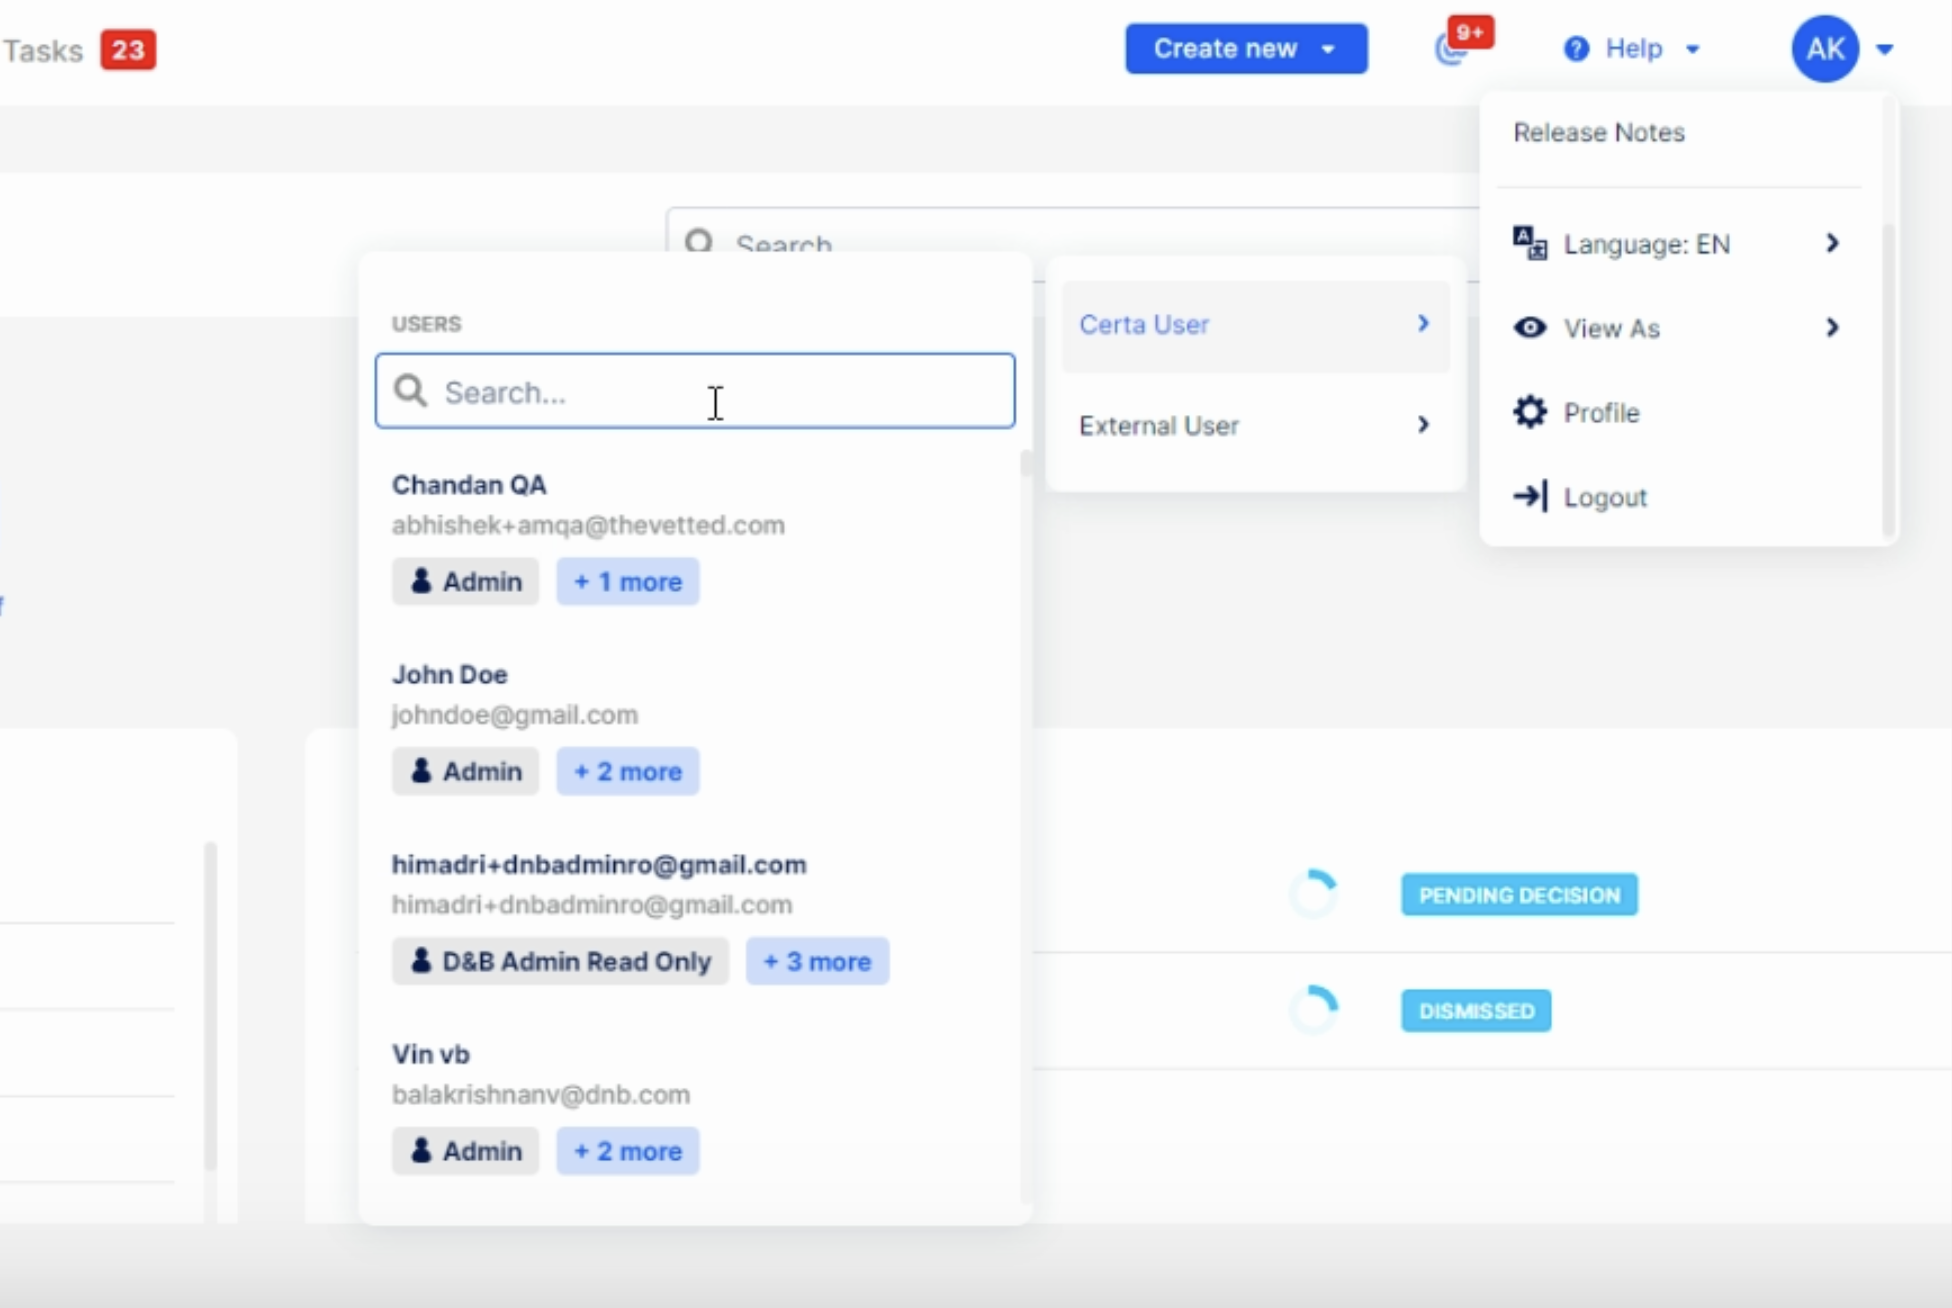Click the Tasks 23 counter badge
This screenshot has width=1952, height=1308.
pyautogui.click(x=128, y=50)
